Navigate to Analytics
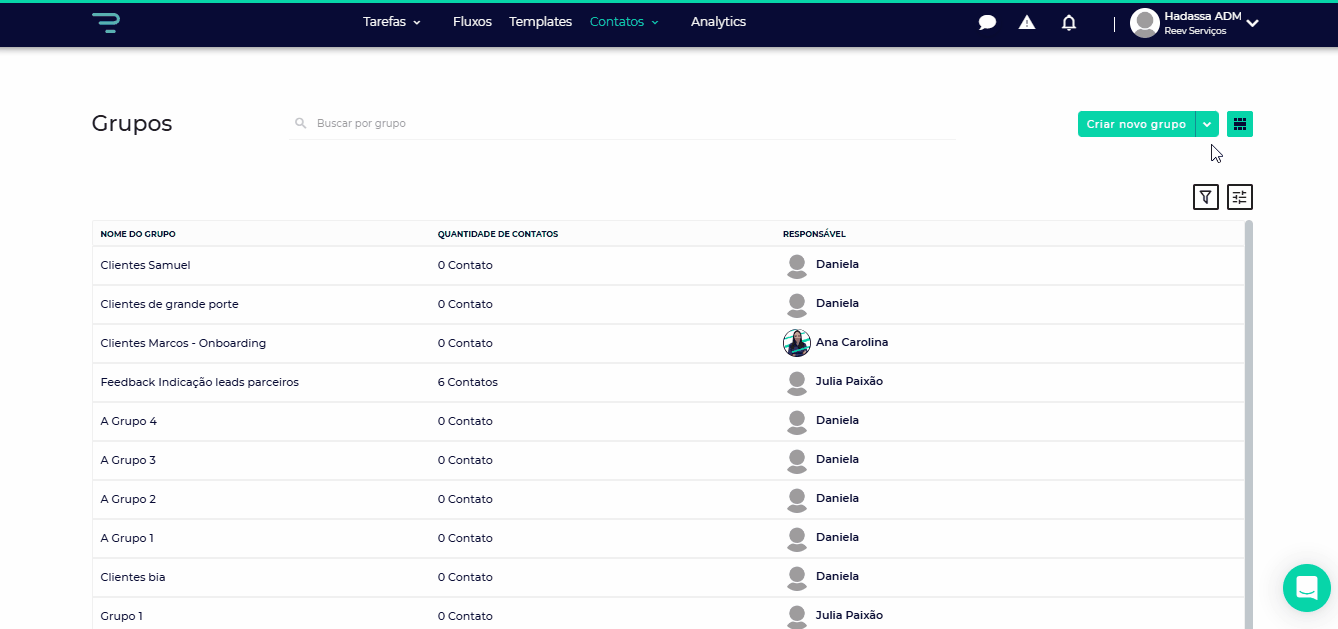Screen dimensions: 1338x629 point(718,22)
